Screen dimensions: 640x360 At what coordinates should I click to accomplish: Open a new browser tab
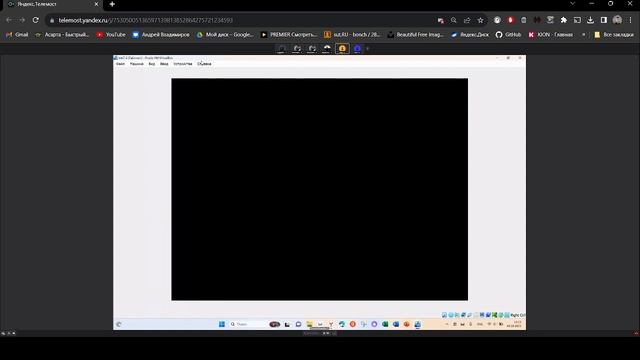pyautogui.click(x=112, y=4)
